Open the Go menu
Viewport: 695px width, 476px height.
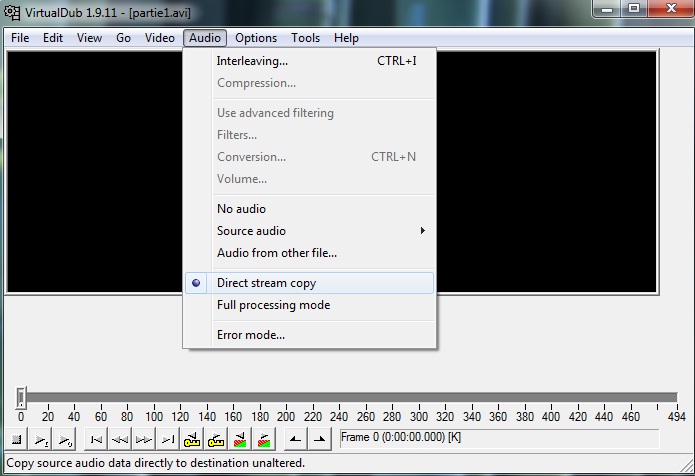point(123,38)
